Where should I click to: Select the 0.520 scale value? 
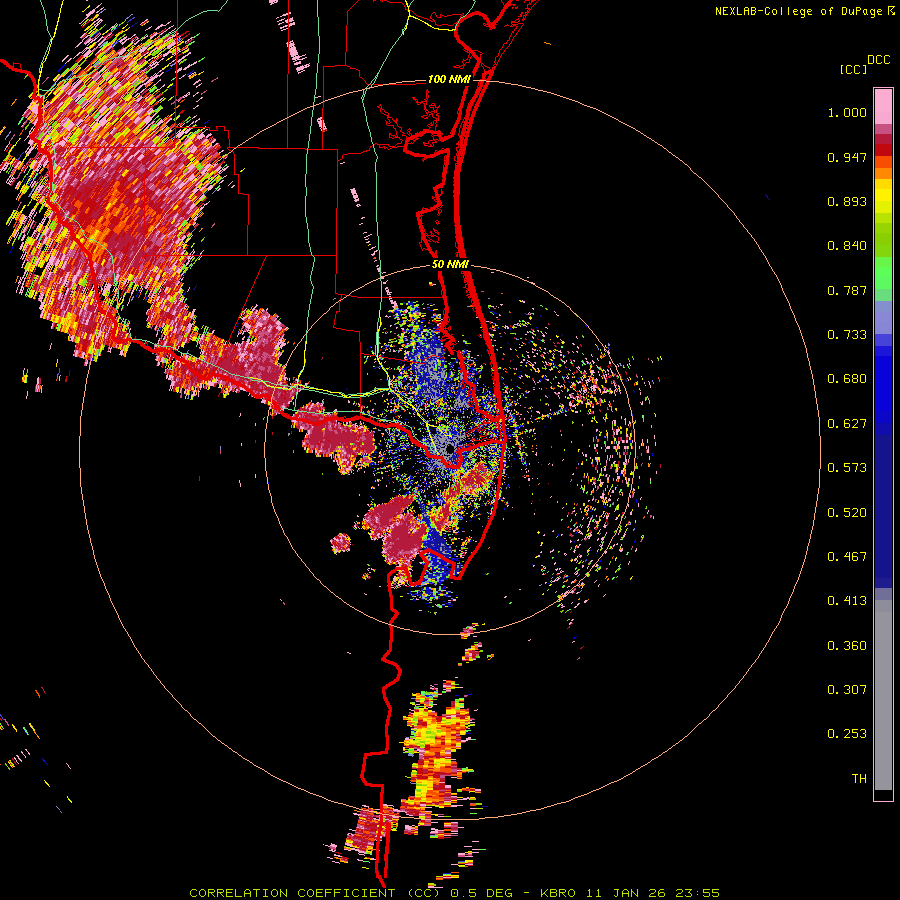click(847, 513)
